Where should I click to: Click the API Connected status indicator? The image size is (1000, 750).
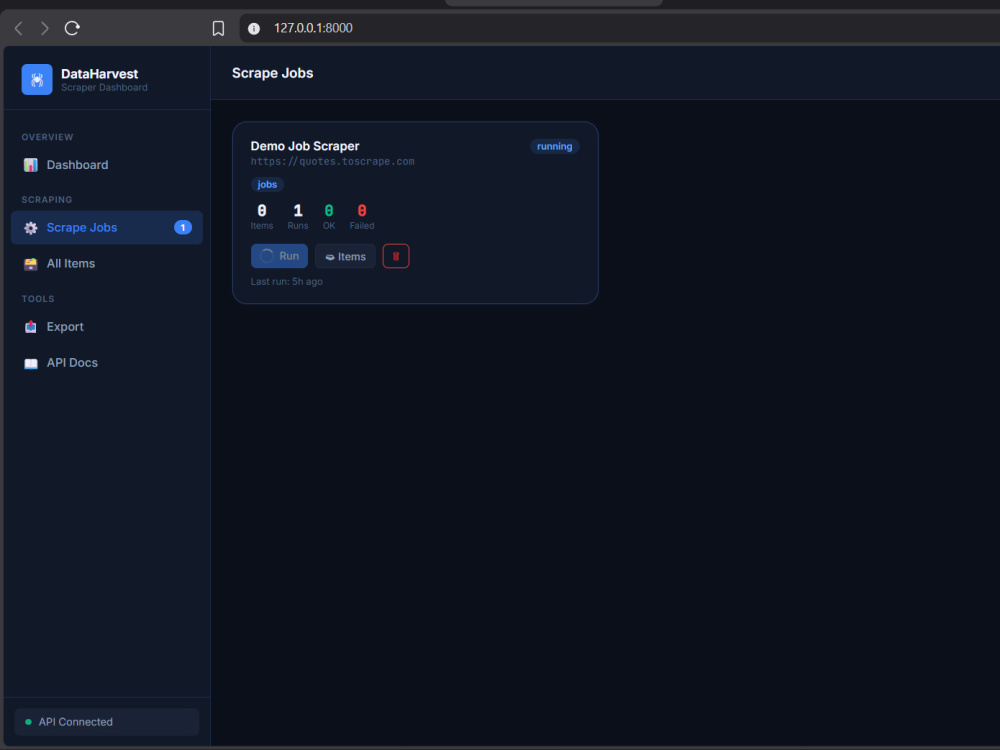[x=107, y=722]
